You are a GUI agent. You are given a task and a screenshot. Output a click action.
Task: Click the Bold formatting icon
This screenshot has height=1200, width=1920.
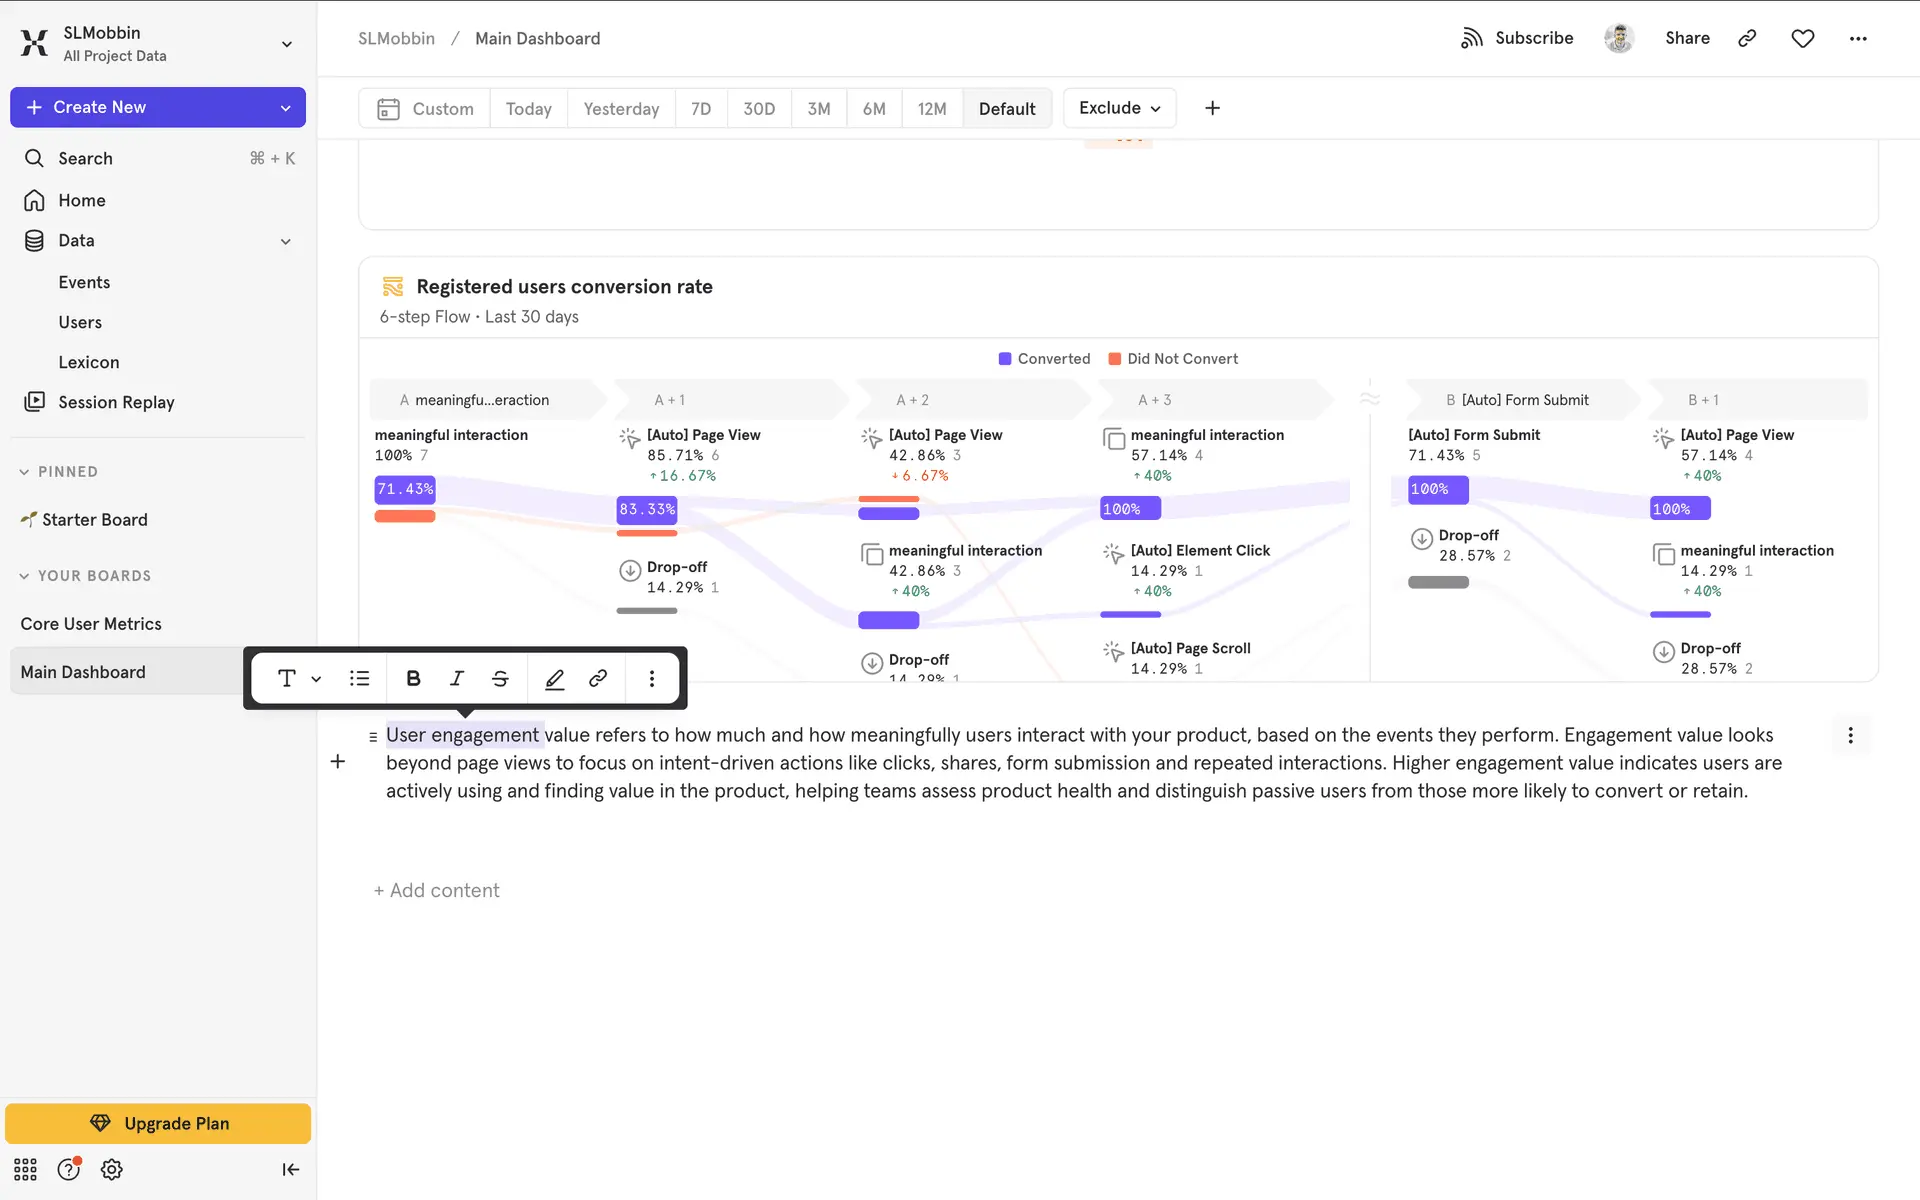coord(413,679)
